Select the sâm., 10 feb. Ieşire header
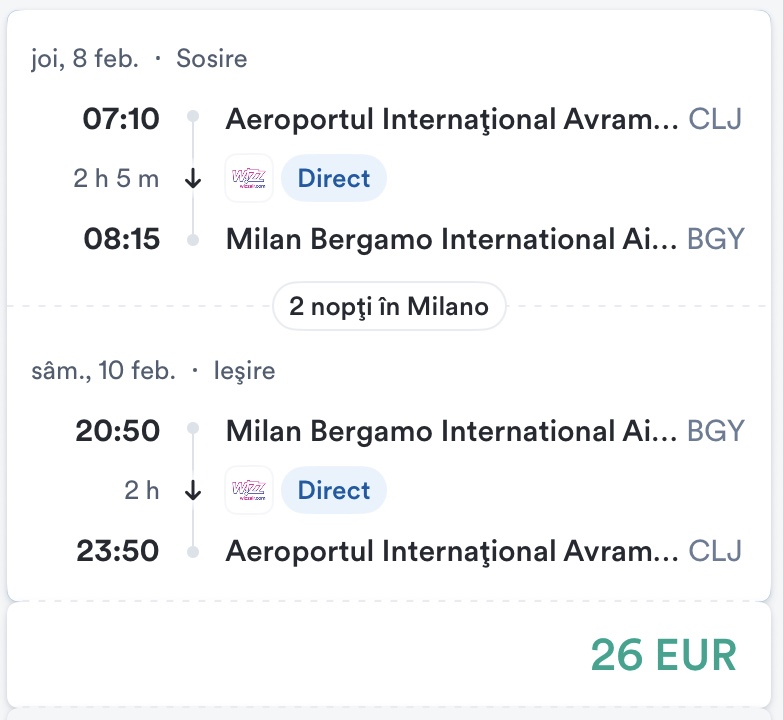Screen dimensions: 783x720 (153, 371)
